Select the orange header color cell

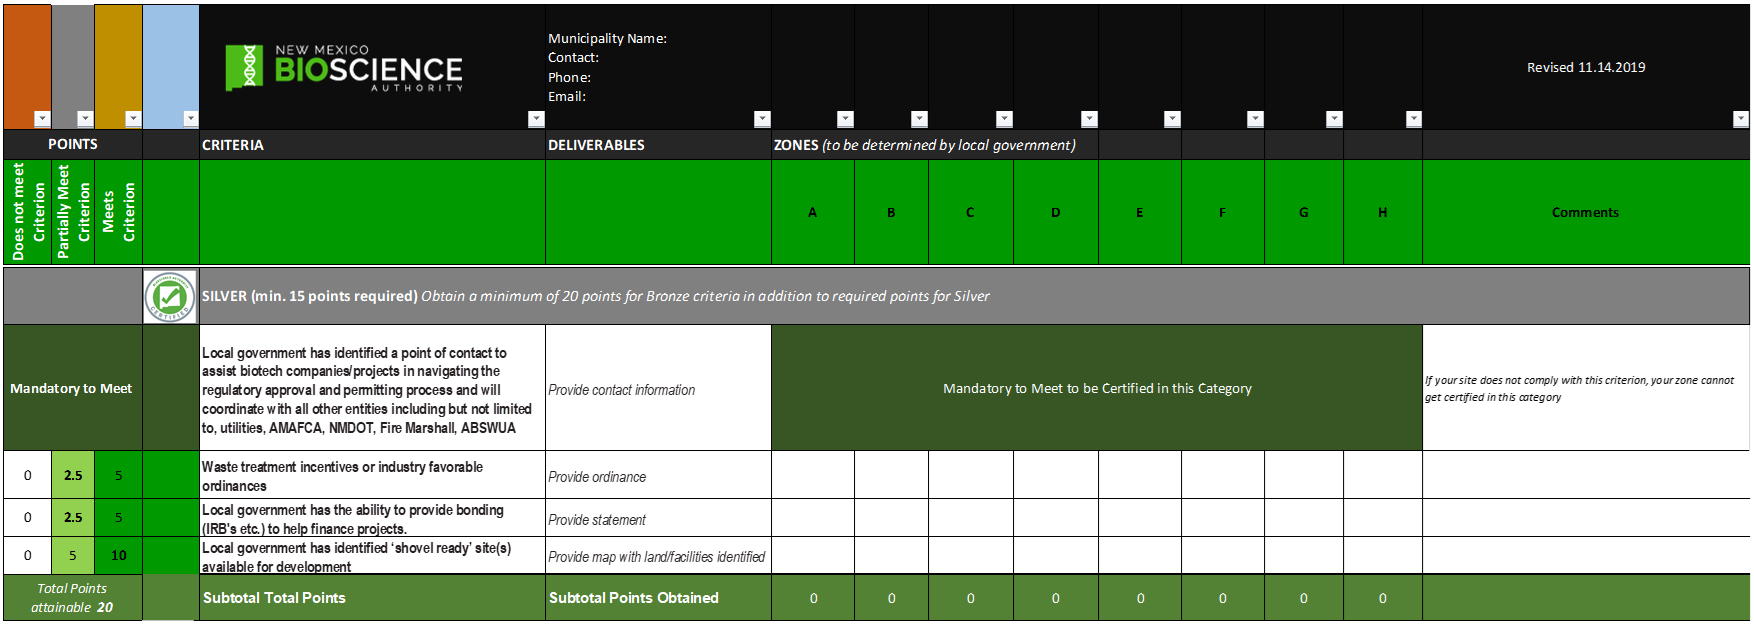pyautogui.click(x=27, y=66)
